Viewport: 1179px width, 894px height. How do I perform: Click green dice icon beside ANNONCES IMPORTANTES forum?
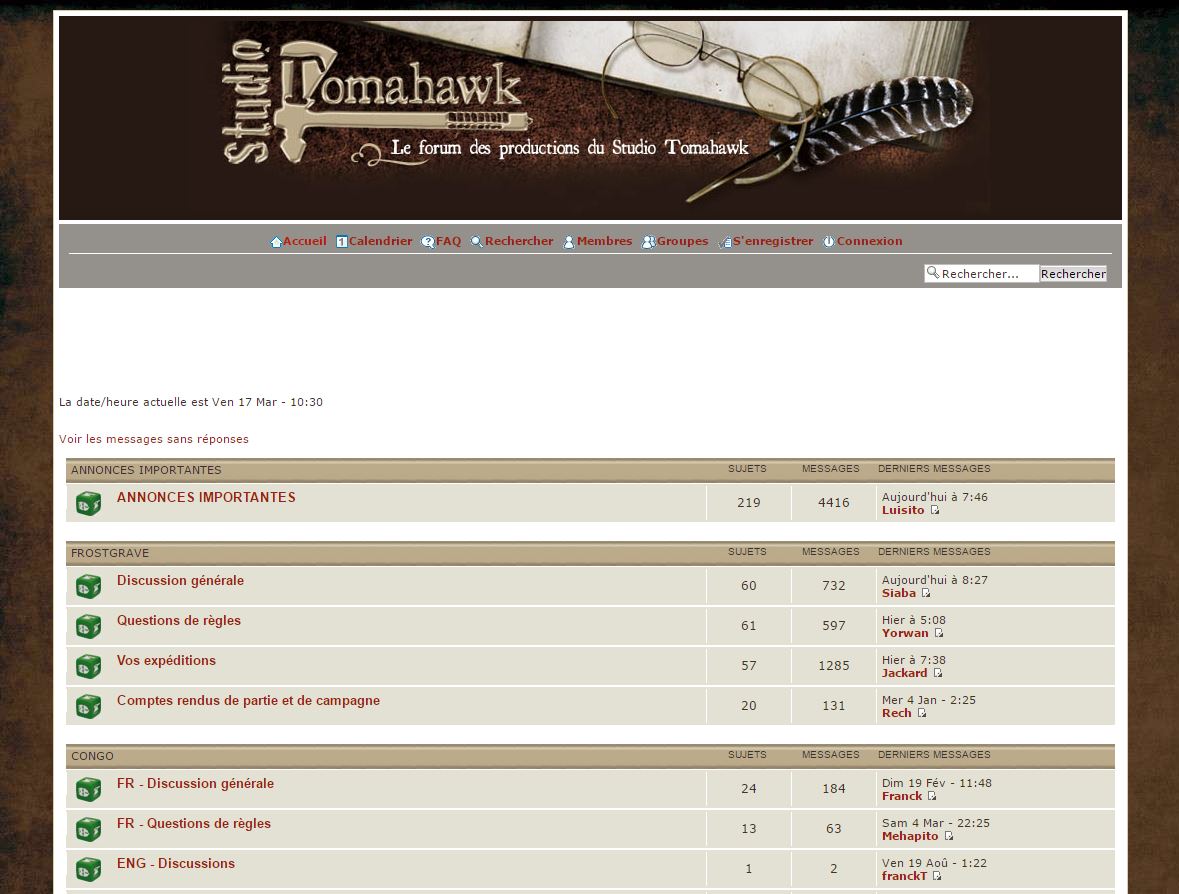coord(89,503)
